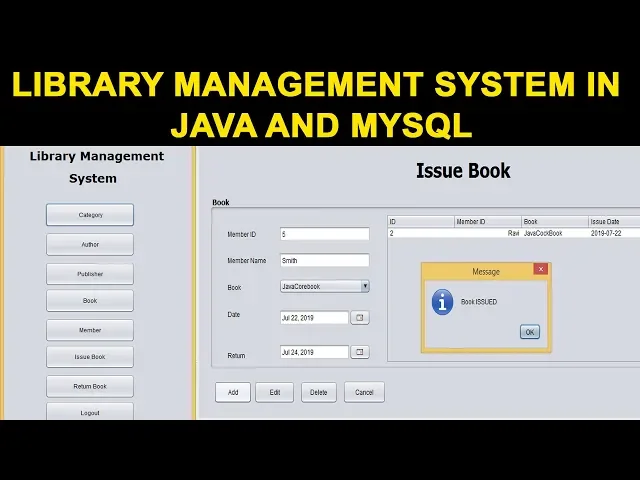The height and width of the screenshot is (480, 640).
Task: Hit the Delete button
Action: click(318, 393)
